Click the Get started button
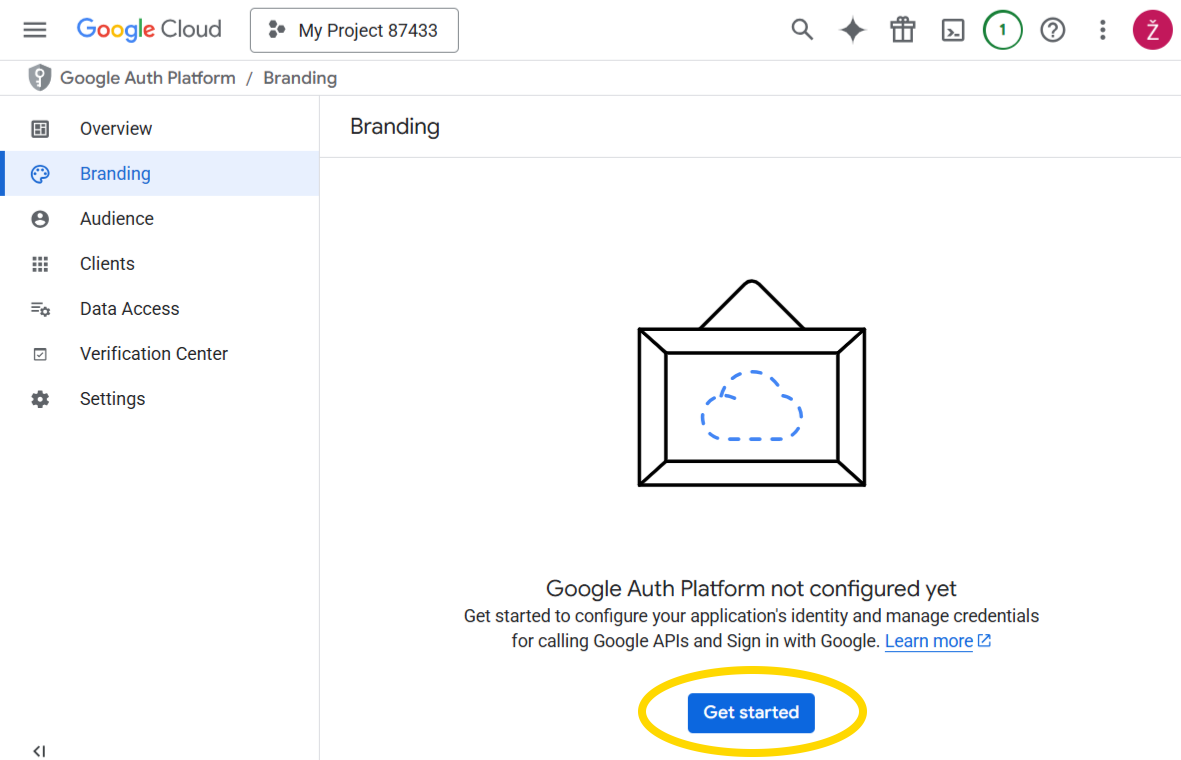This screenshot has width=1181, height=760. (x=750, y=712)
